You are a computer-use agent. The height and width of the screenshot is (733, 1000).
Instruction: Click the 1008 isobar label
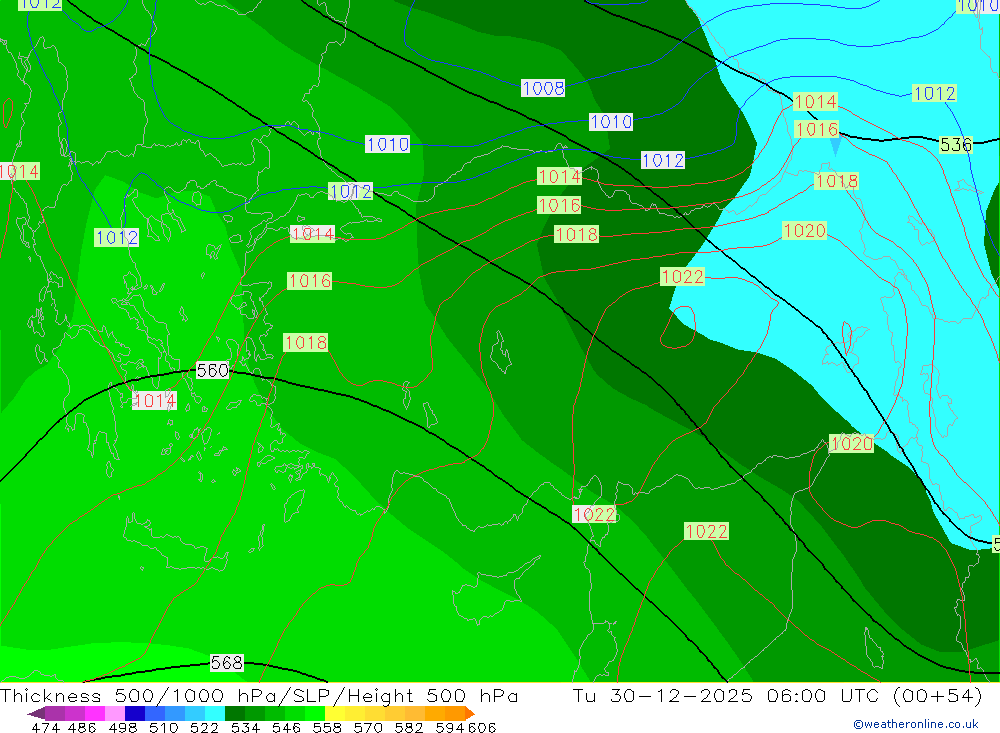click(543, 88)
